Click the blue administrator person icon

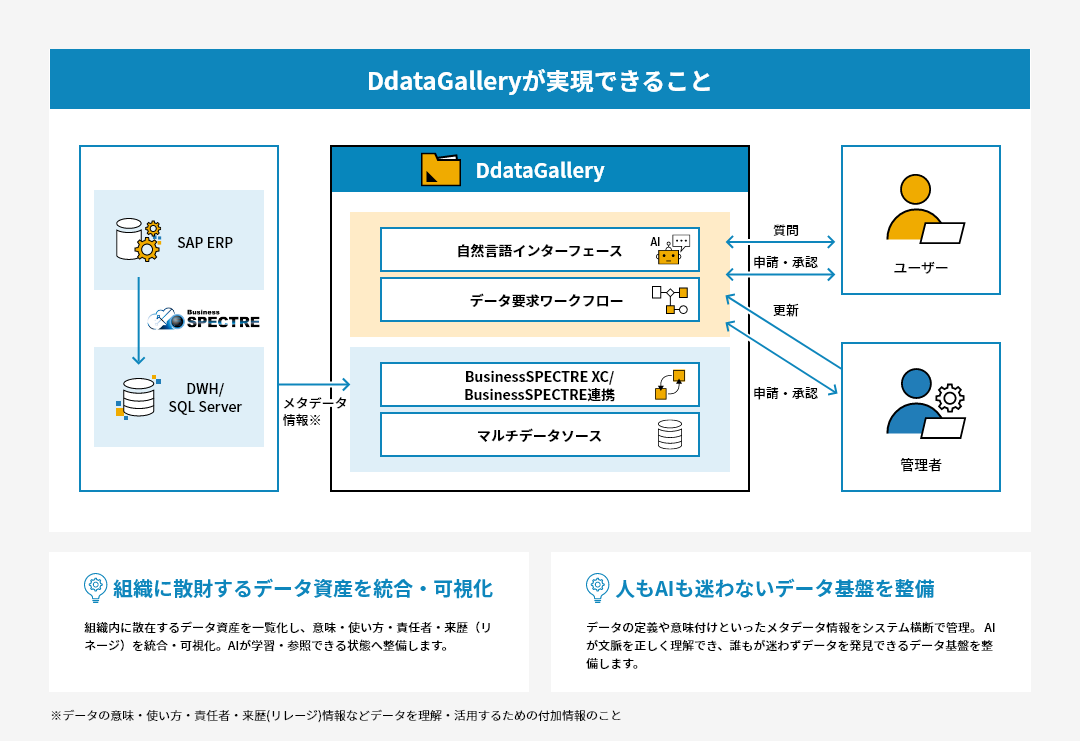tap(925, 404)
